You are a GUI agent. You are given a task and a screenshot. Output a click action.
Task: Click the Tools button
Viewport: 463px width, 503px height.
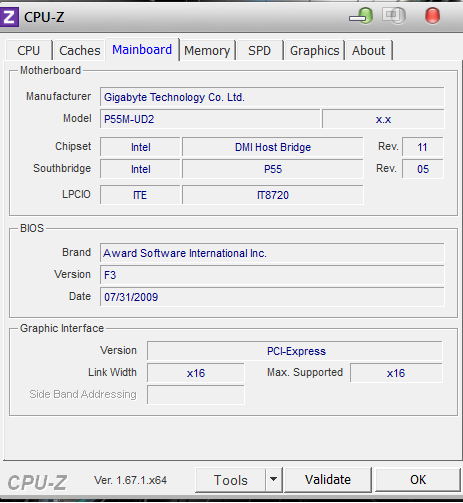231,480
